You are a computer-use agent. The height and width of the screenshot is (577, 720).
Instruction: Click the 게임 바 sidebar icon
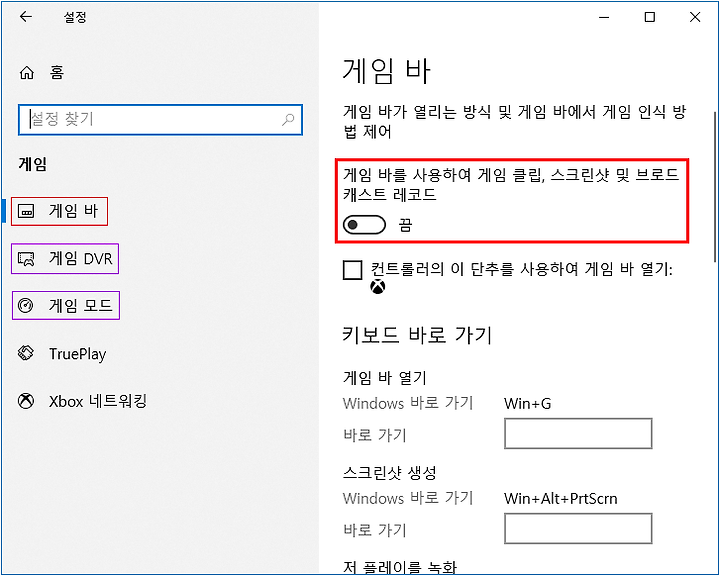tap(26, 212)
